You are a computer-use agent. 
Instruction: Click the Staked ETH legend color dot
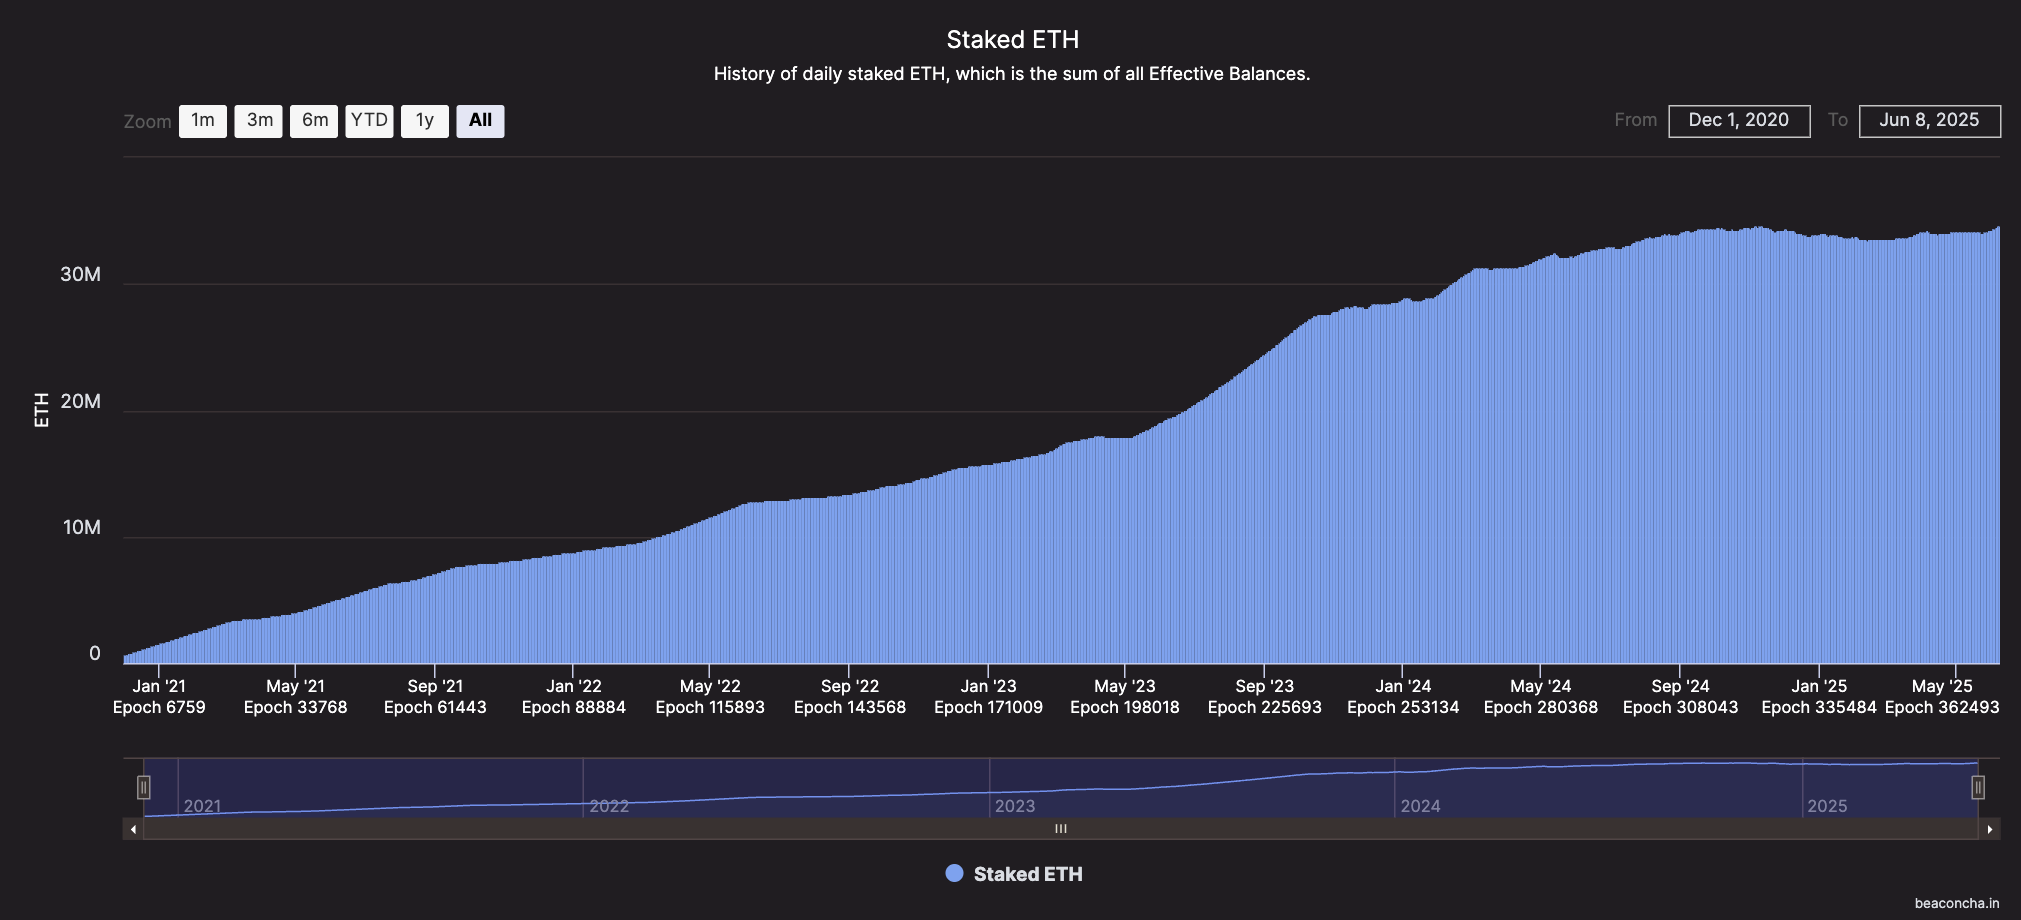pos(954,873)
